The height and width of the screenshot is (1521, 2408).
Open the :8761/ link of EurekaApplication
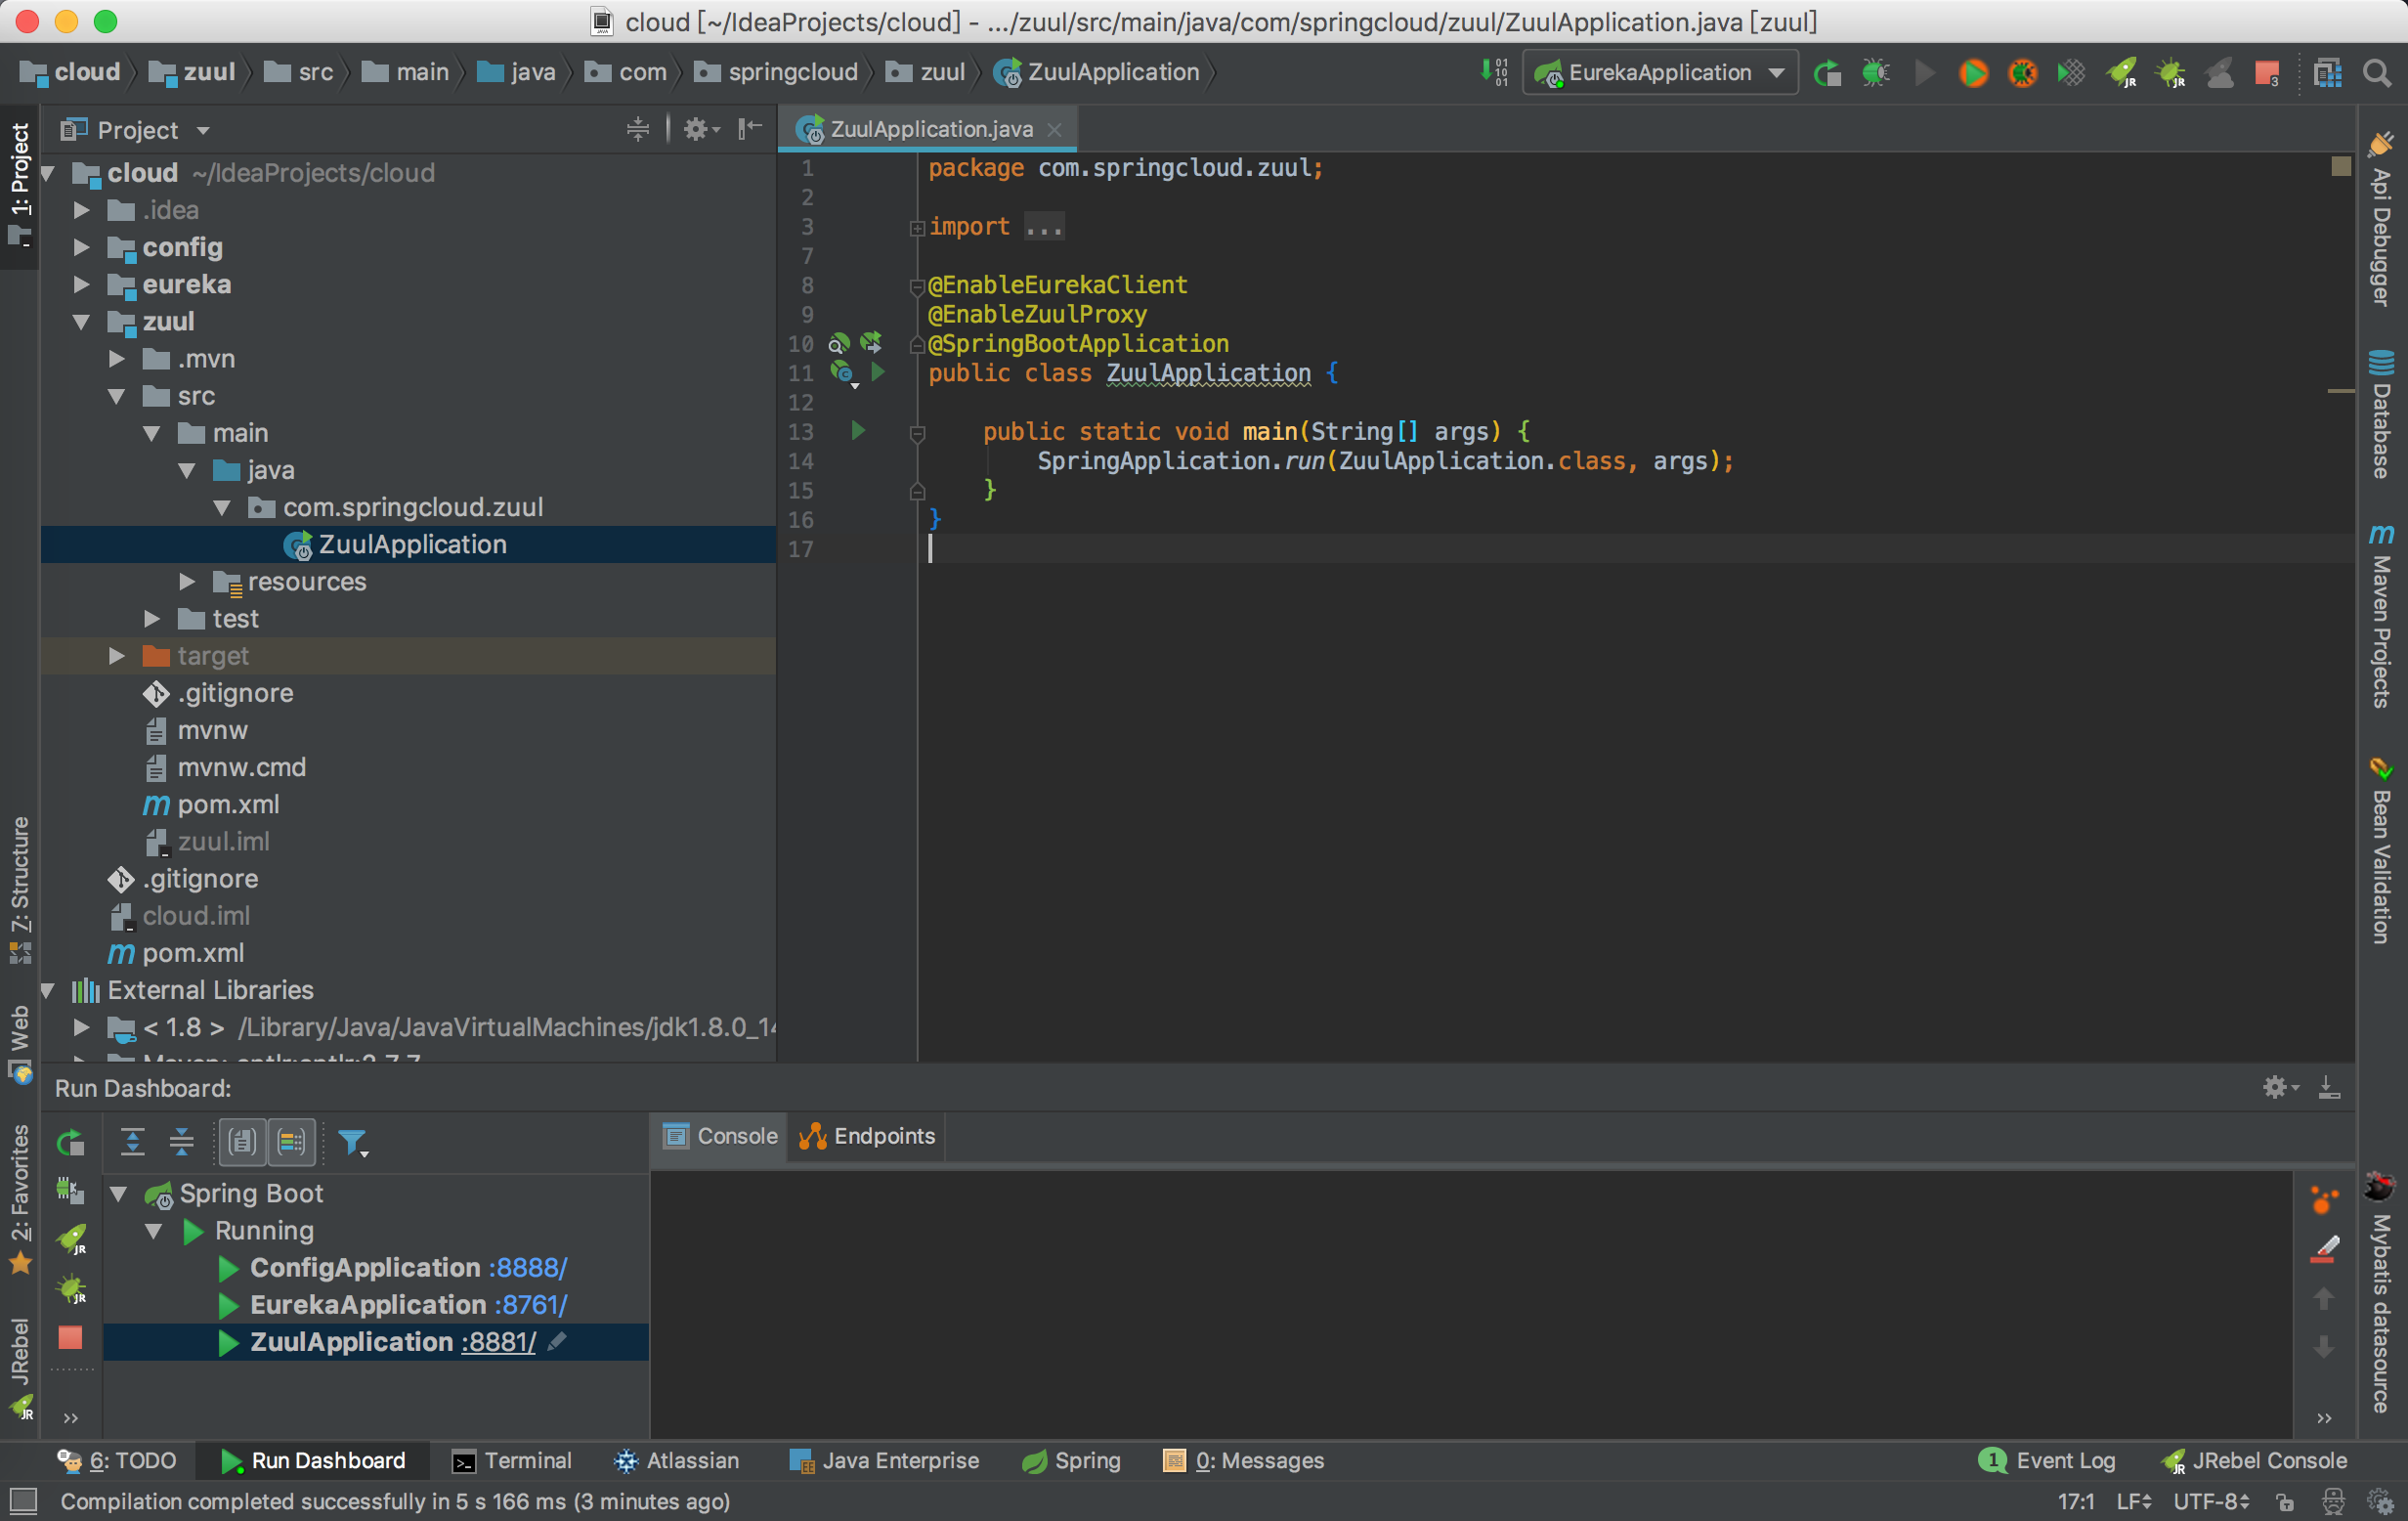click(530, 1305)
